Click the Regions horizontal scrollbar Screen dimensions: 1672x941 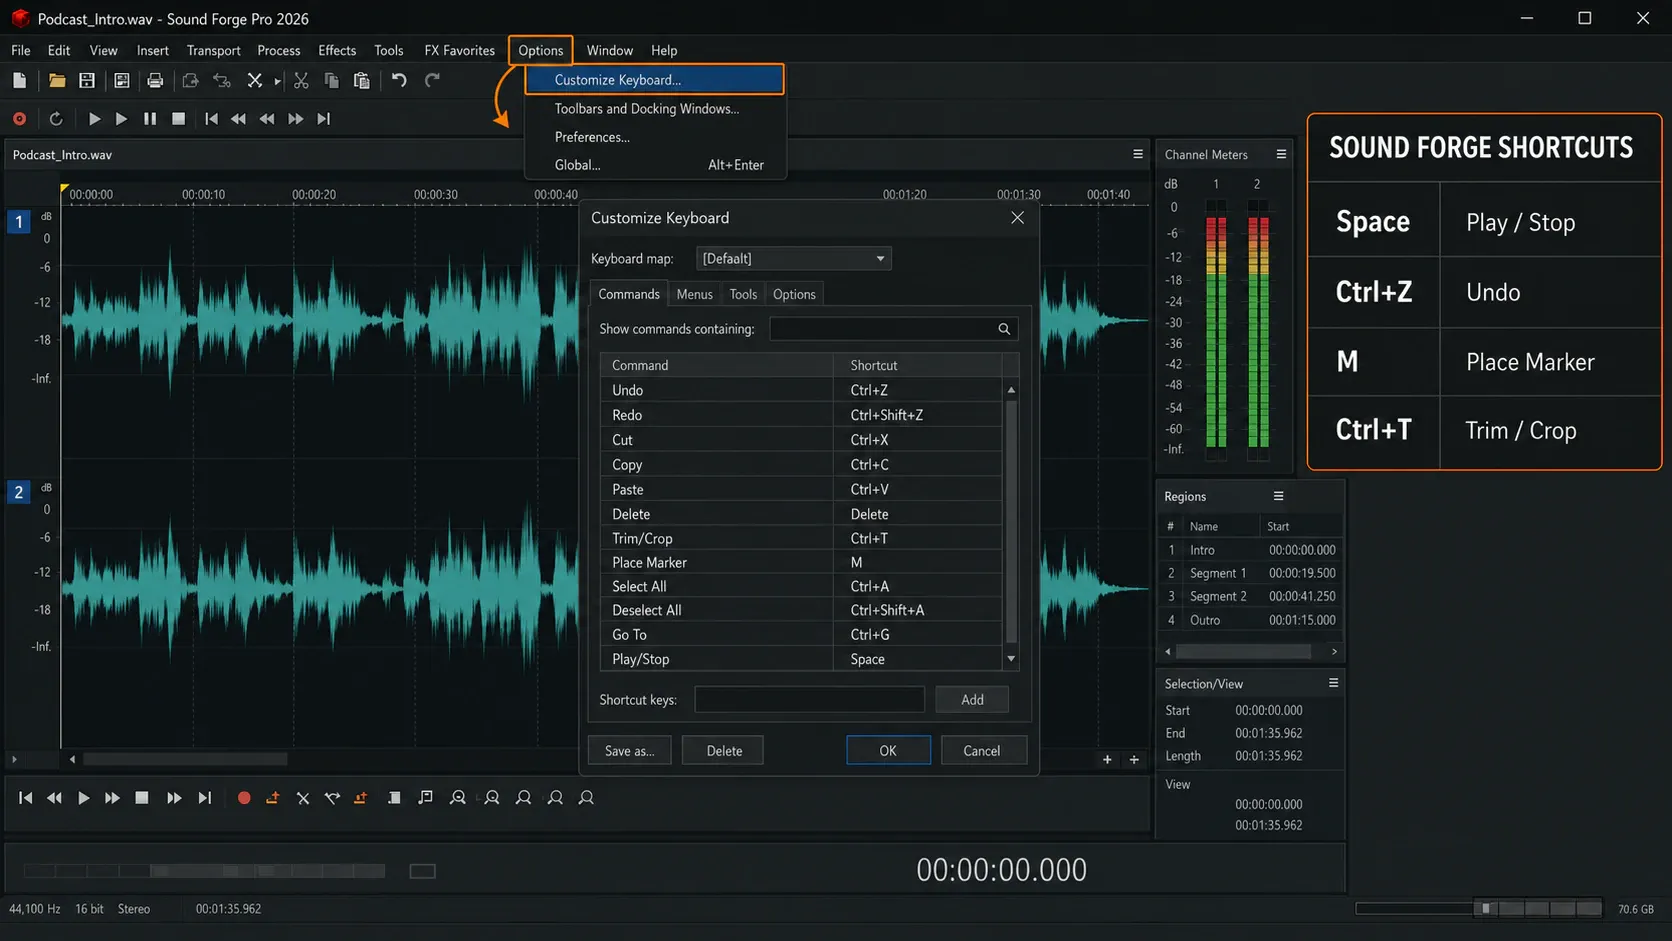pyautogui.click(x=1244, y=651)
